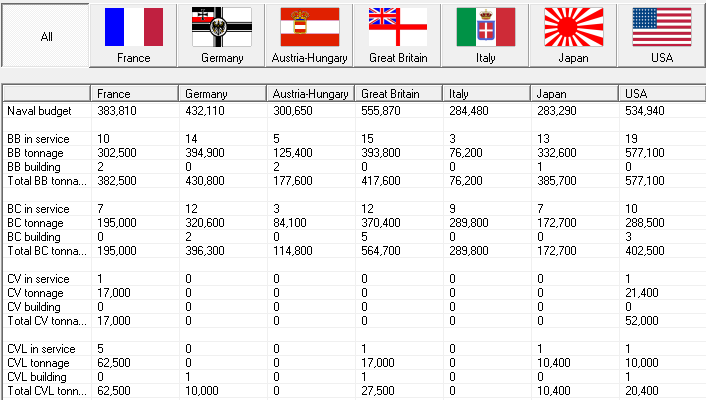
Task: Select the Japanese rising sun flag icon
Action: (x=574, y=27)
